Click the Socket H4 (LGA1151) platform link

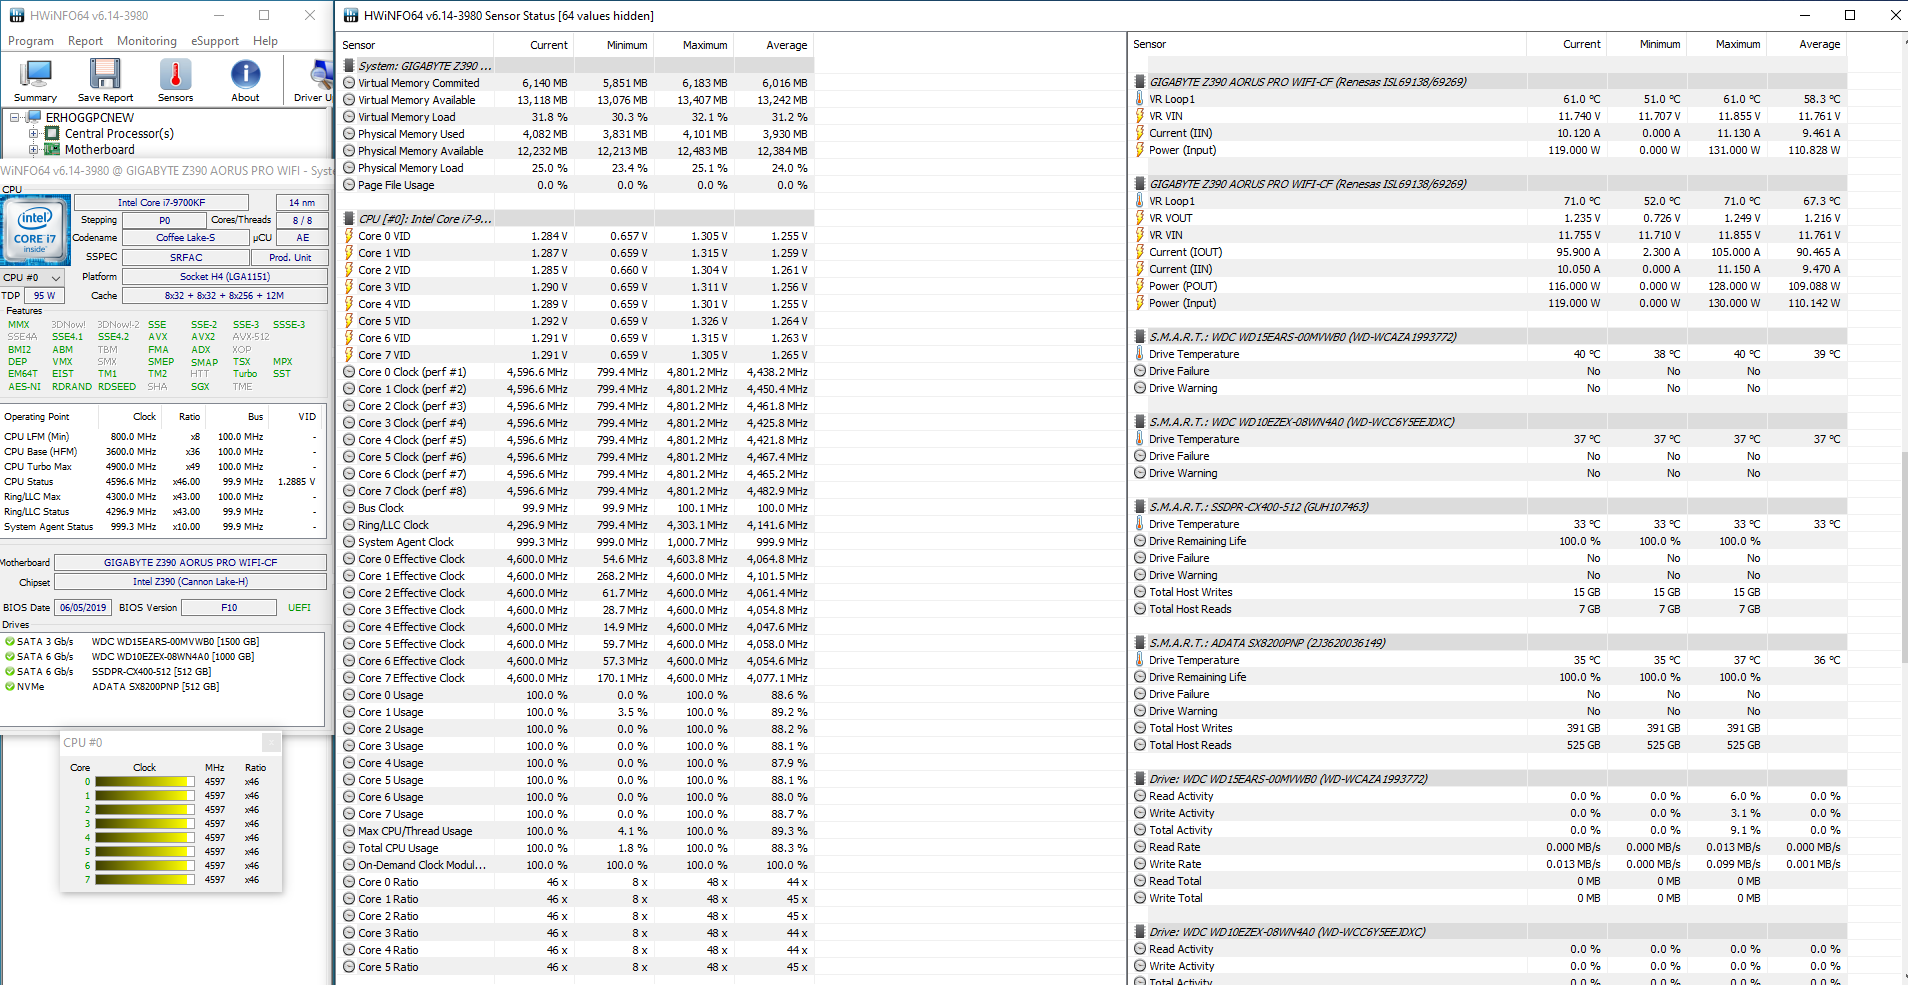[225, 277]
